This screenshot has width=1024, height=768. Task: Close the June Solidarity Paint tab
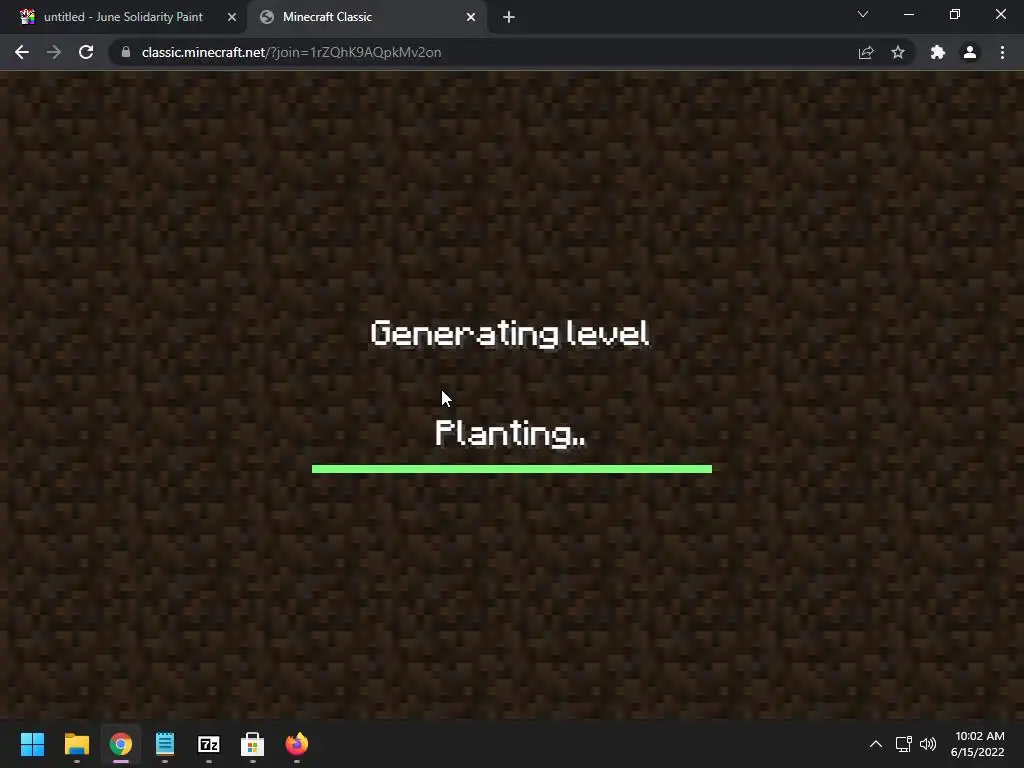point(232,17)
